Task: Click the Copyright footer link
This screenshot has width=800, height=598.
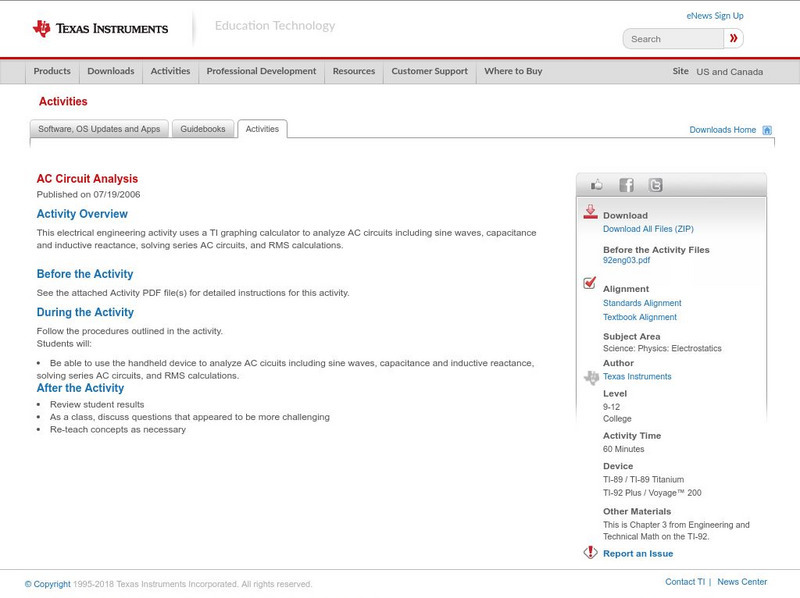Action: pos(47,584)
